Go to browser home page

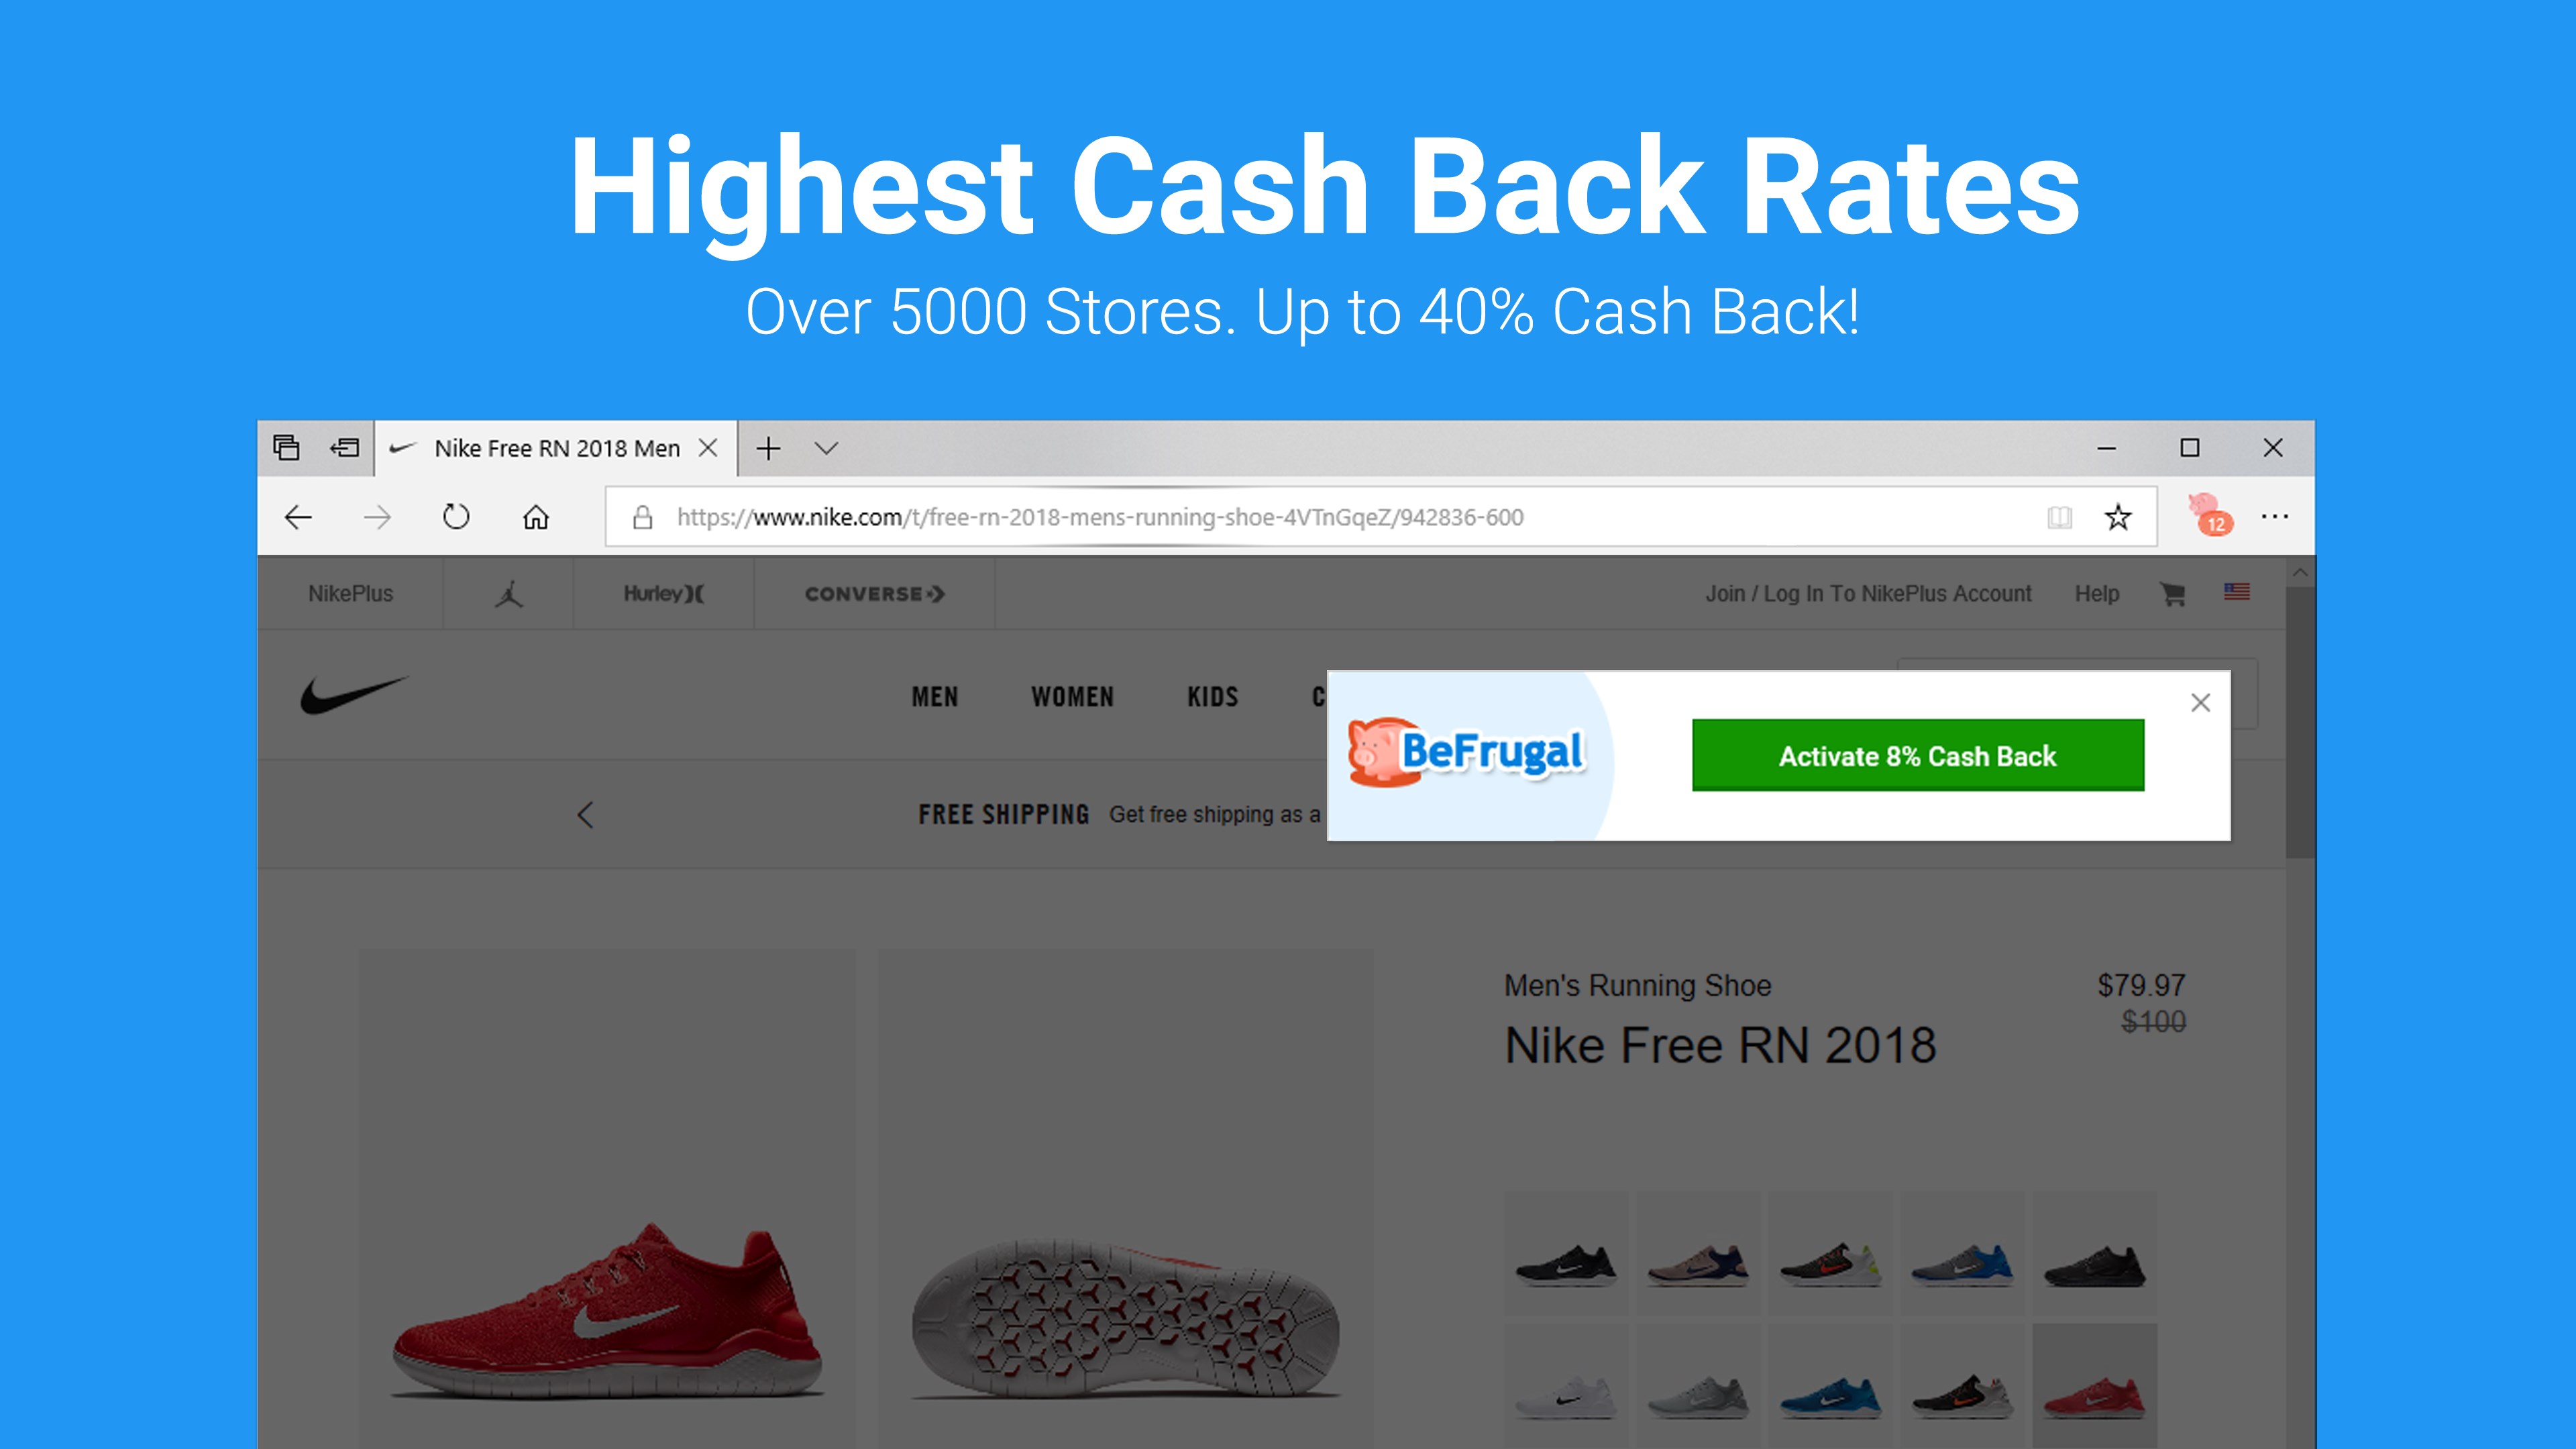(x=536, y=517)
